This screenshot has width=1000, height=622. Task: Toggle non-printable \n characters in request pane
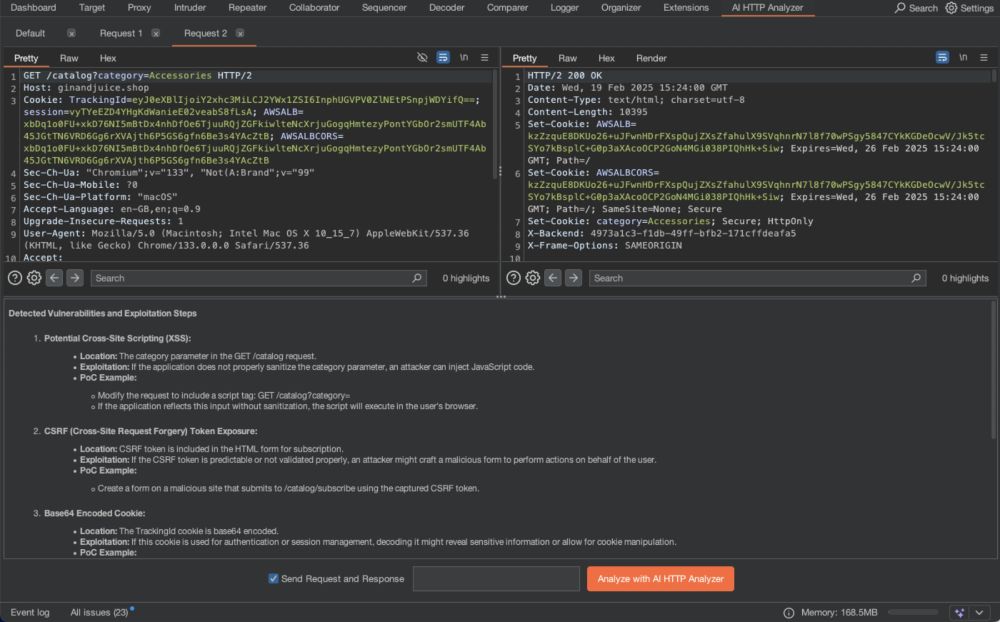click(464, 57)
